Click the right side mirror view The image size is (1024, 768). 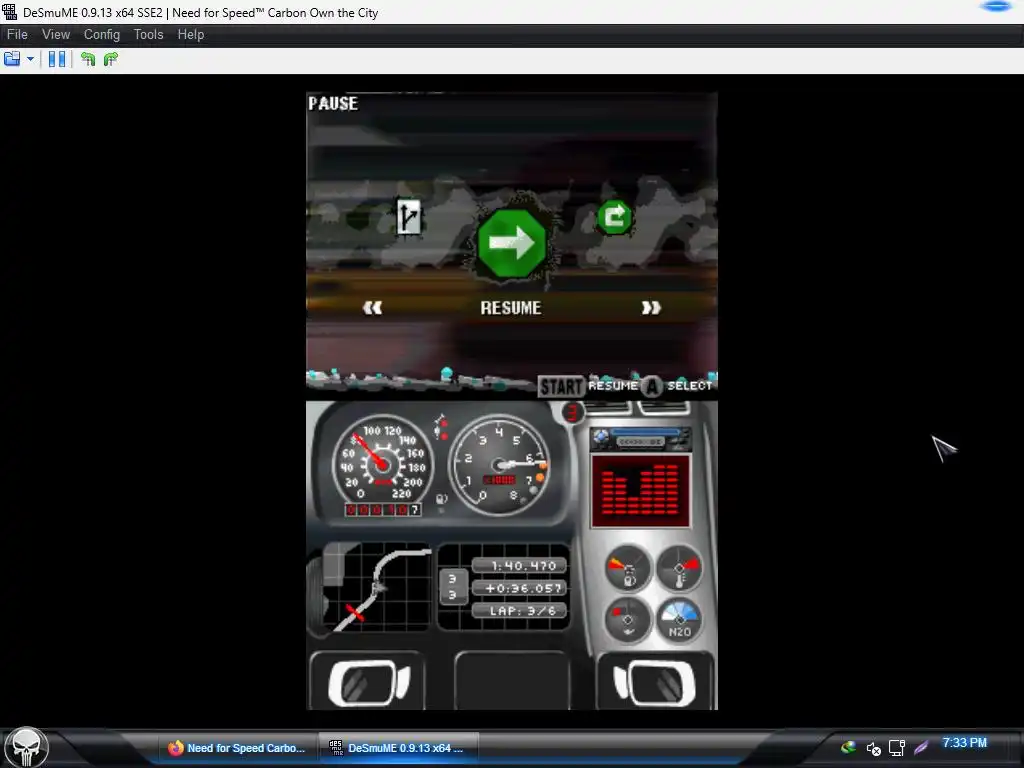click(x=654, y=683)
